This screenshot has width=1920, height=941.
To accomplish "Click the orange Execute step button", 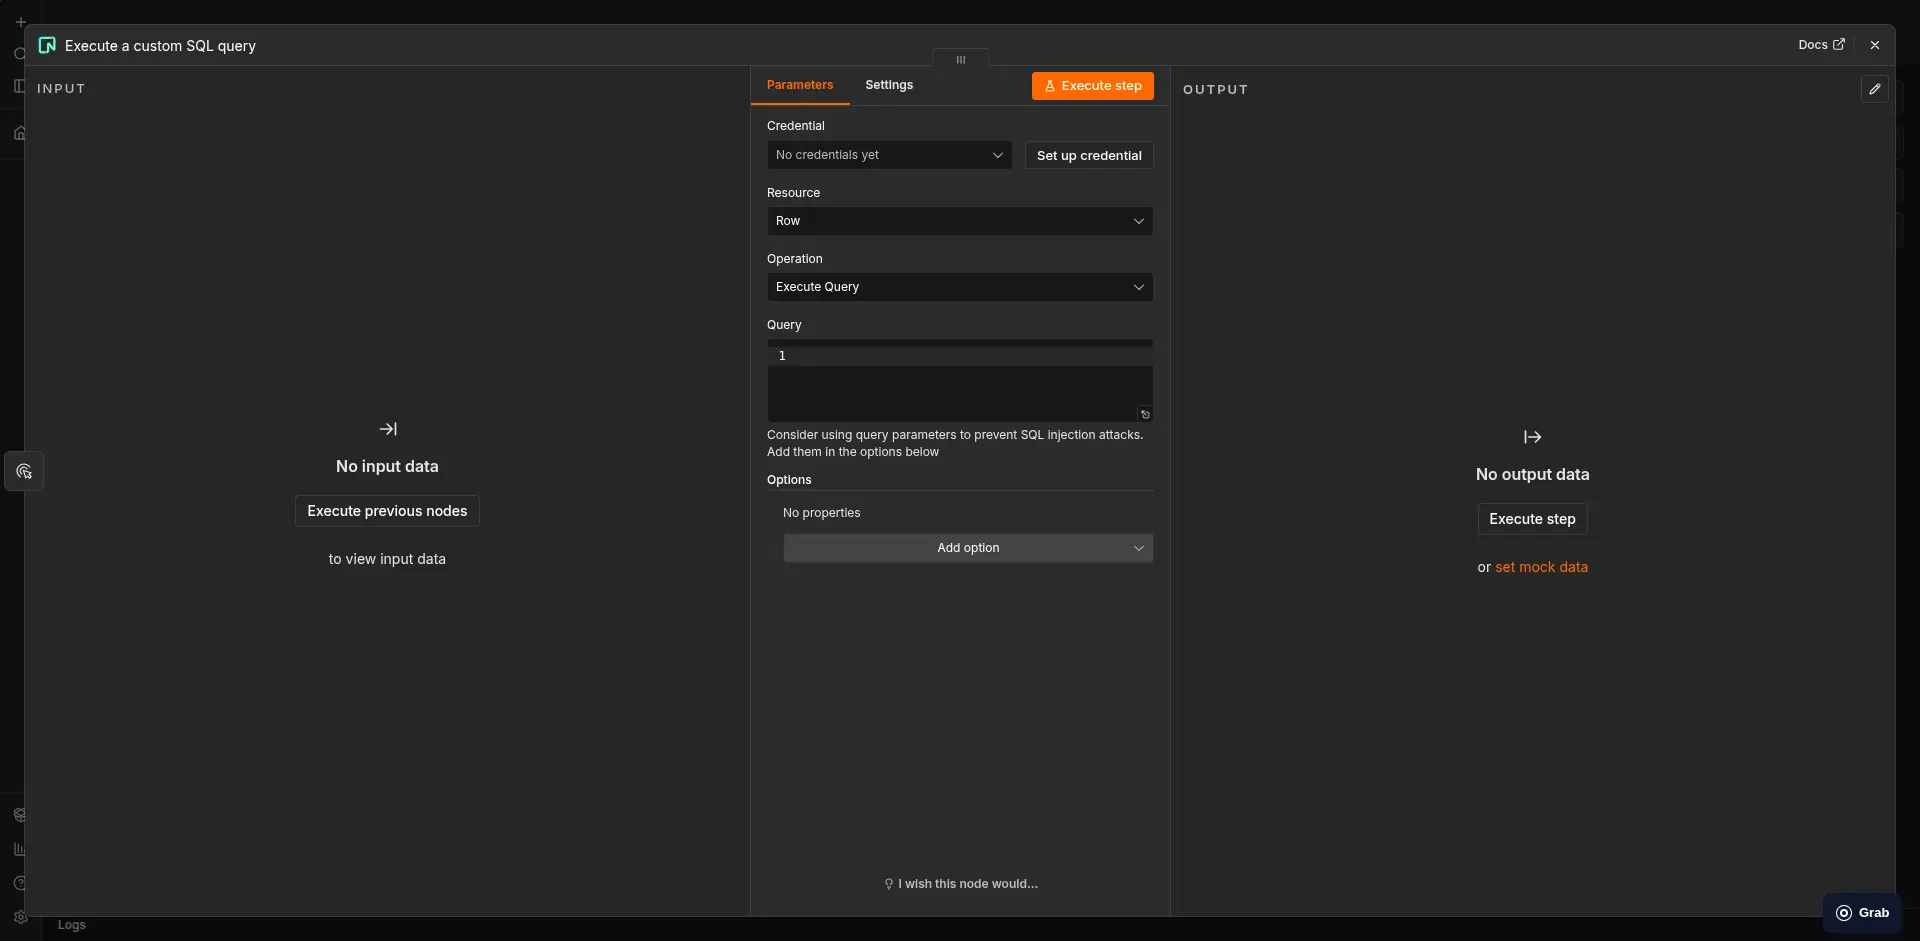I will click(1093, 86).
